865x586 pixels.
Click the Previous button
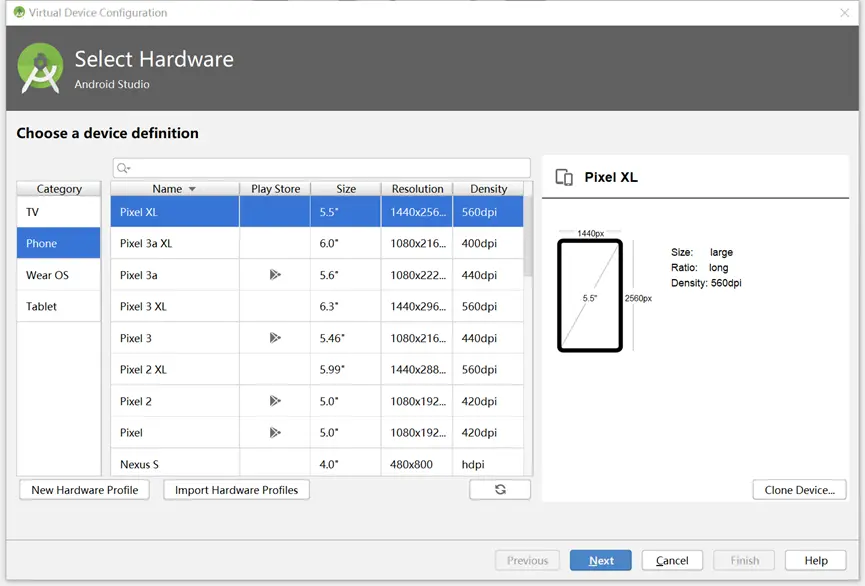pyautogui.click(x=527, y=561)
